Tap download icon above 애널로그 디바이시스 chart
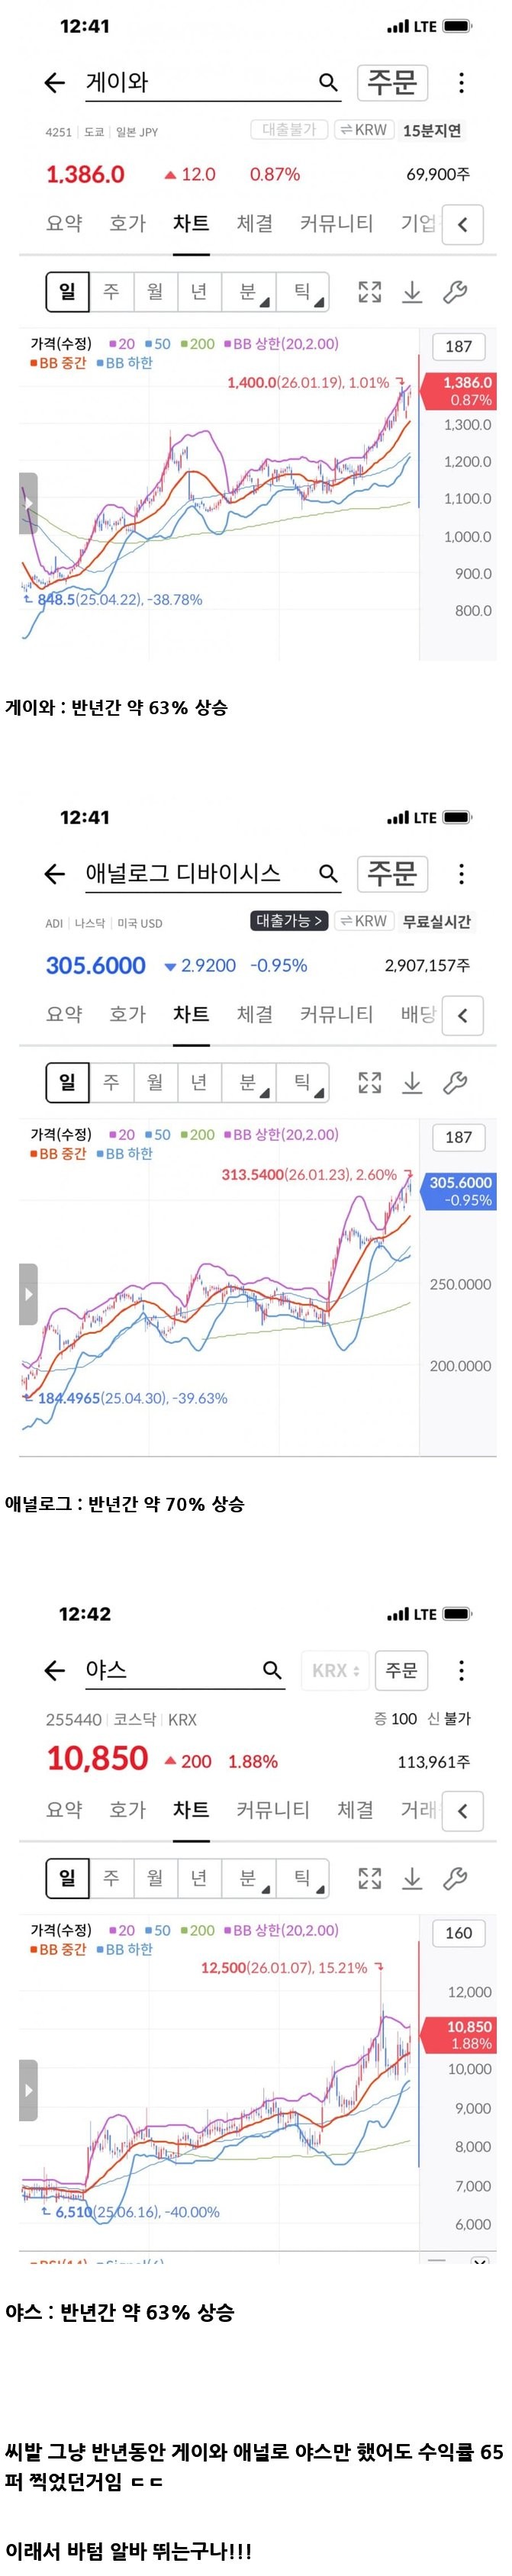512x2576 pixels. point(412,1082)
